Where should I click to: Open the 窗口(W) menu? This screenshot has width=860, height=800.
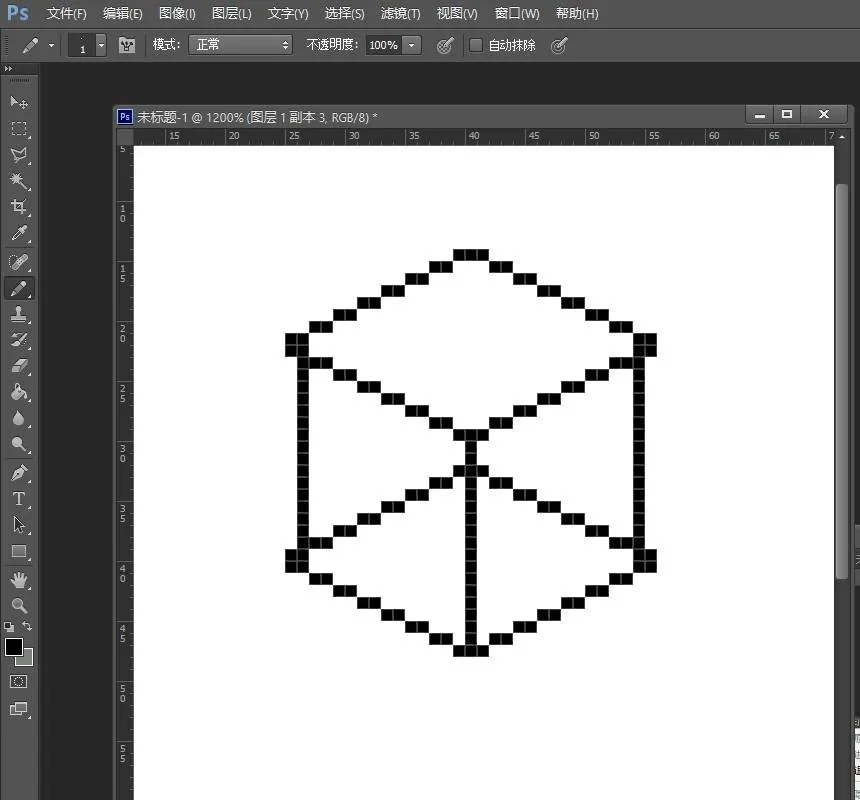(x=517, y=14)
